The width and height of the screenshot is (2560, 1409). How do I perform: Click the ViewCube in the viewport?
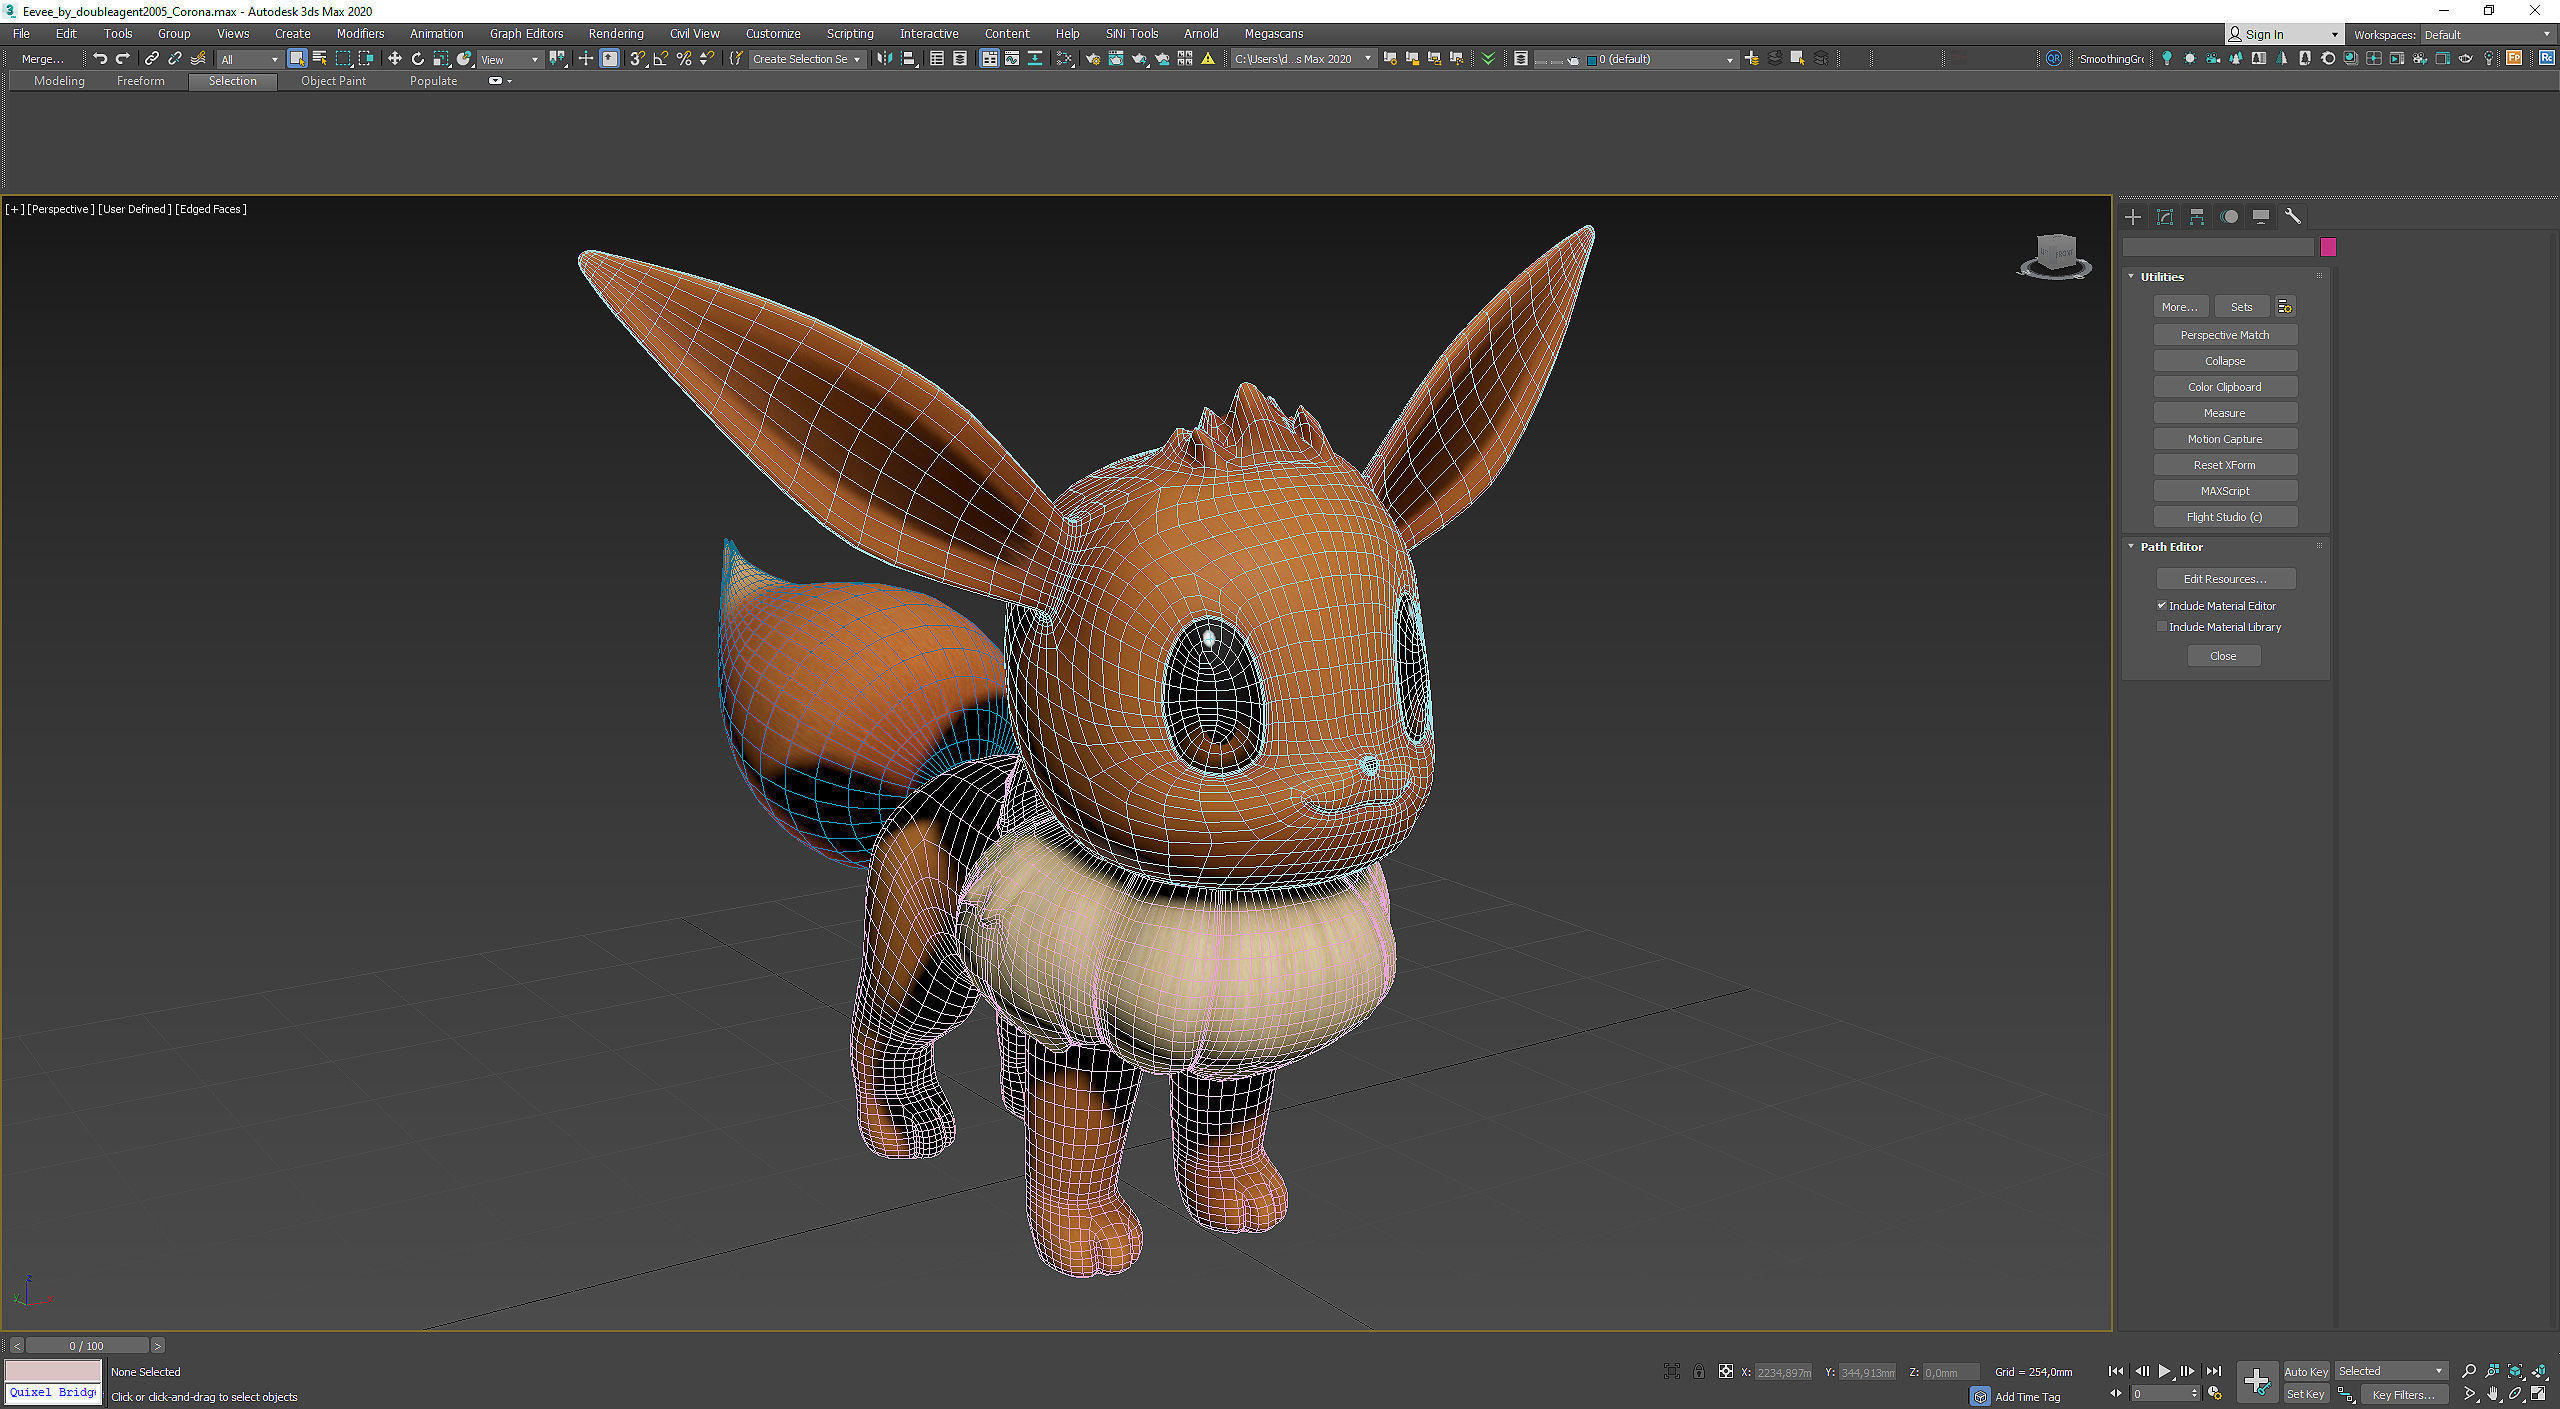[2055, 255]
